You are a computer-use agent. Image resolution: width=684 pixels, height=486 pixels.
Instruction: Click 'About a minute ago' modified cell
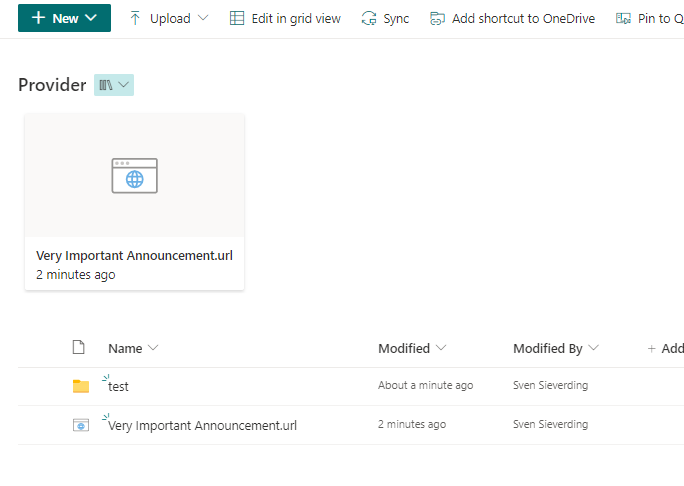[426, 385]
